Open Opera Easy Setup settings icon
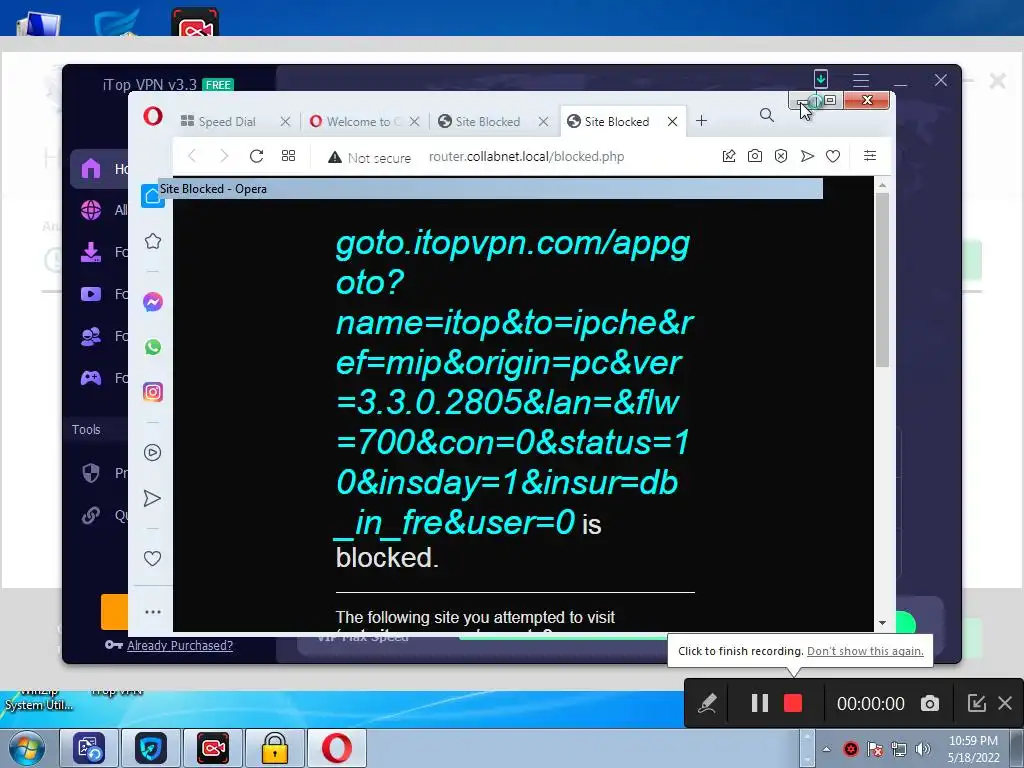The height and width of the screenshot is (768, 1024). coord(870,155)
